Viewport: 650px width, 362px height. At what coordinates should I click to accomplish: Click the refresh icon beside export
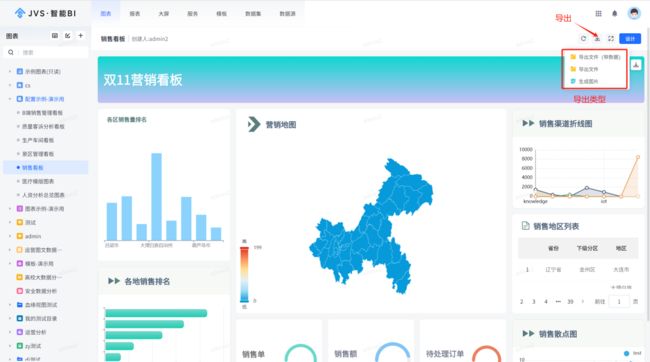pos(583,39)
